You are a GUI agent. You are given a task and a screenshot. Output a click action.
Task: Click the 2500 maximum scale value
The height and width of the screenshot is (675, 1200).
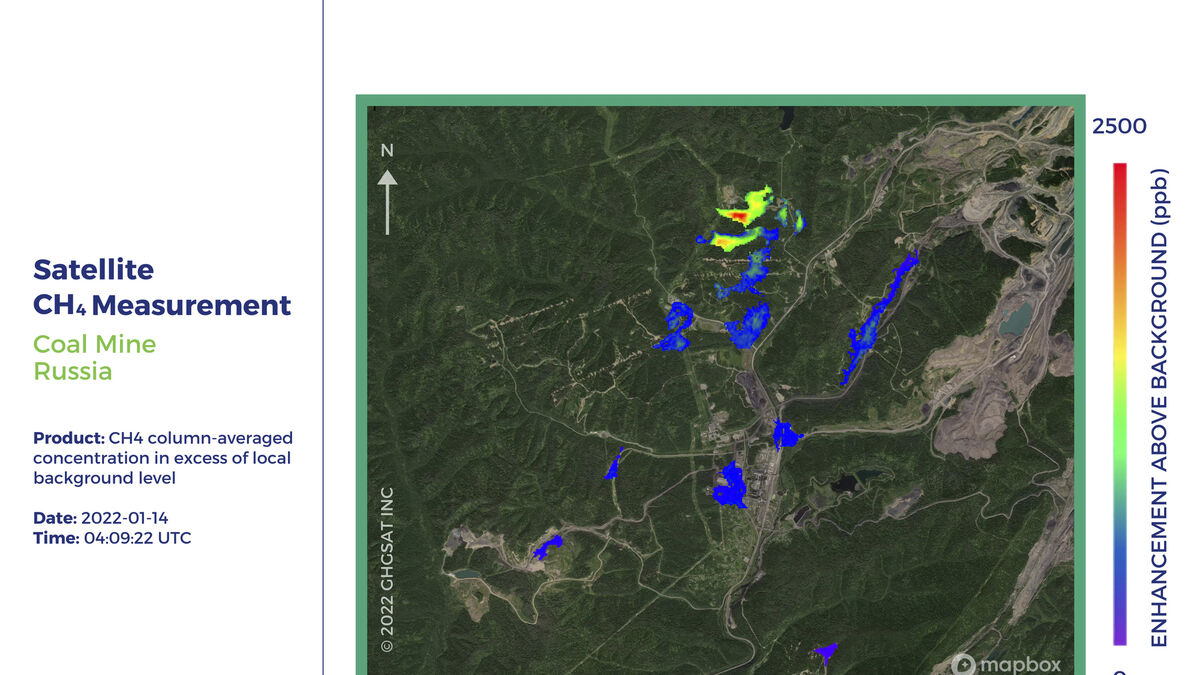coord(1120,126)
